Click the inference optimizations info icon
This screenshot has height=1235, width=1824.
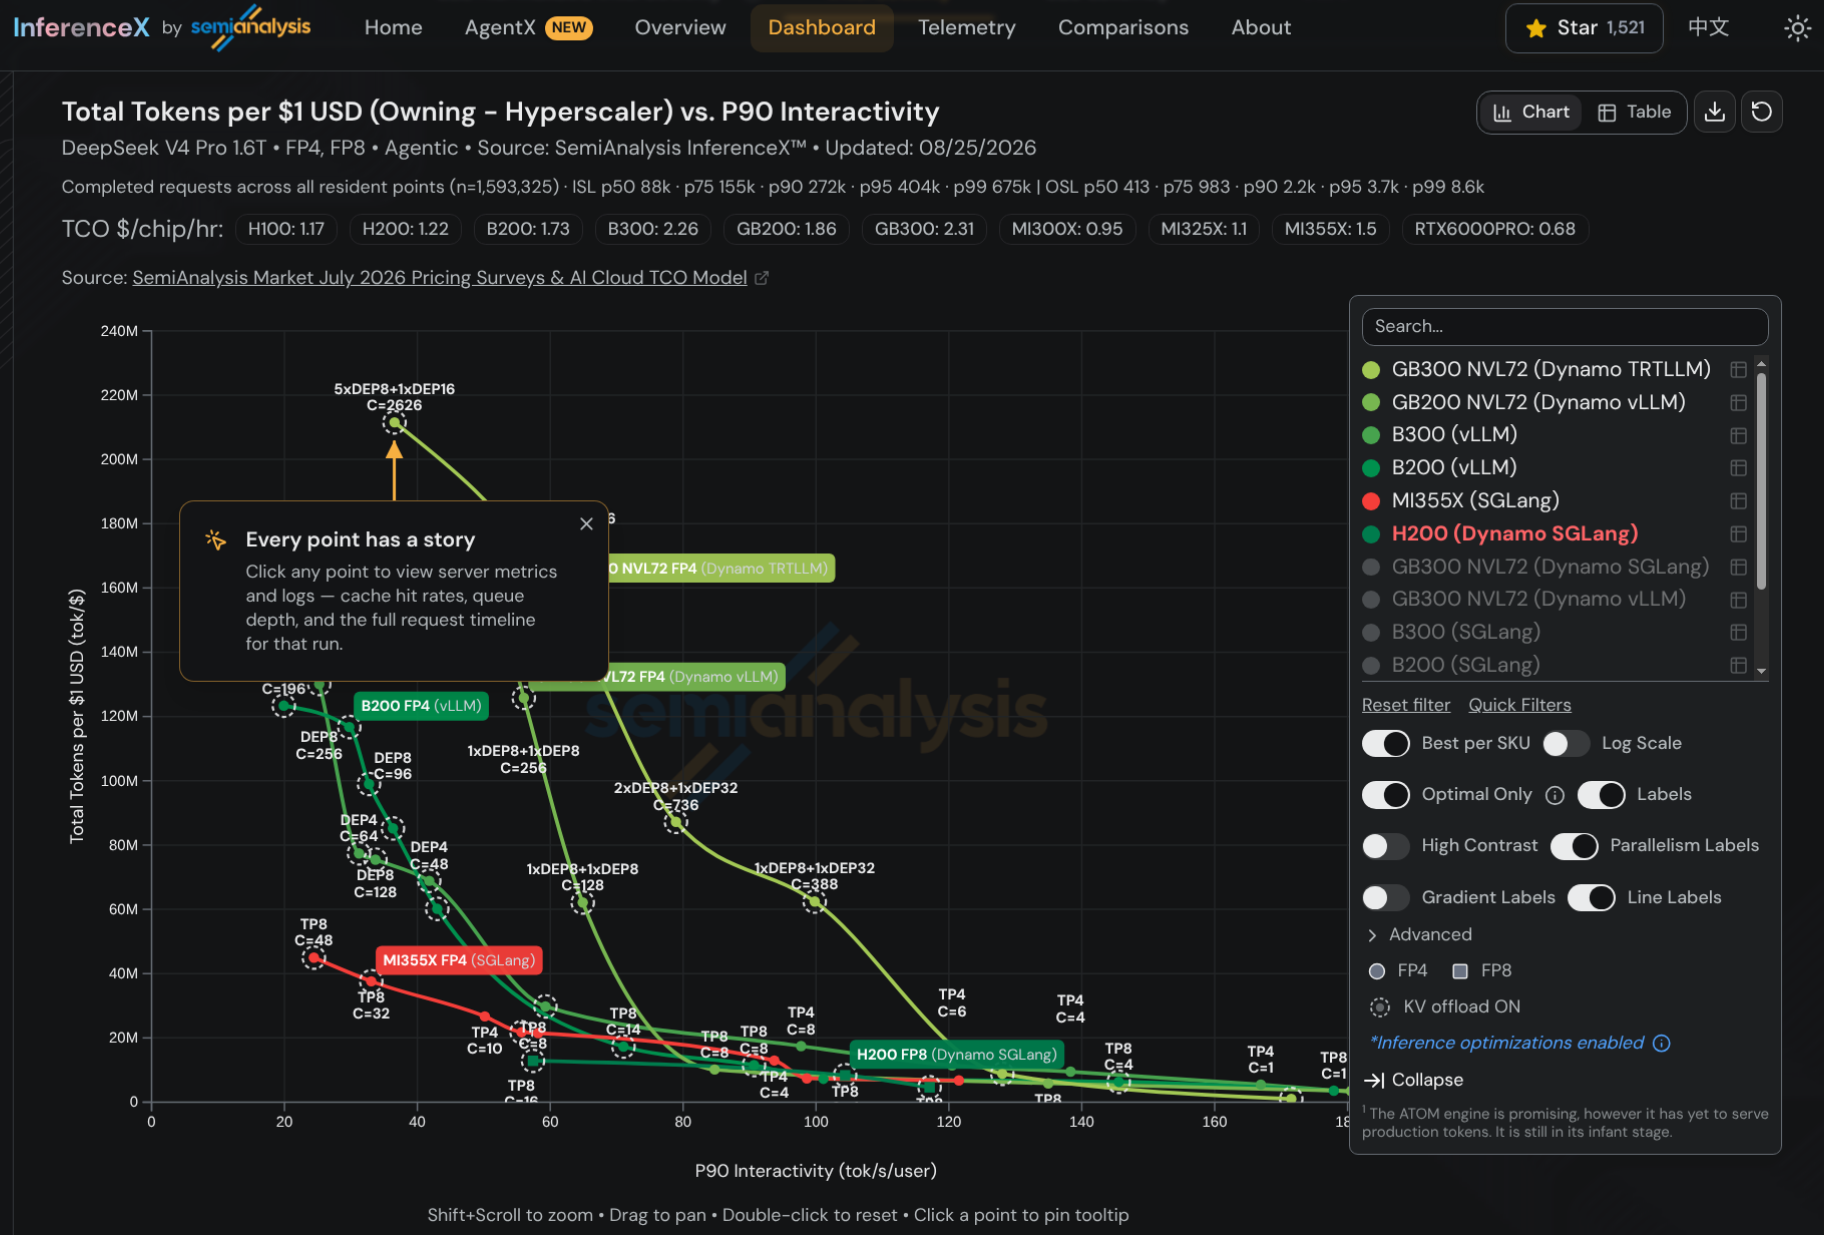[1662, 1043]
